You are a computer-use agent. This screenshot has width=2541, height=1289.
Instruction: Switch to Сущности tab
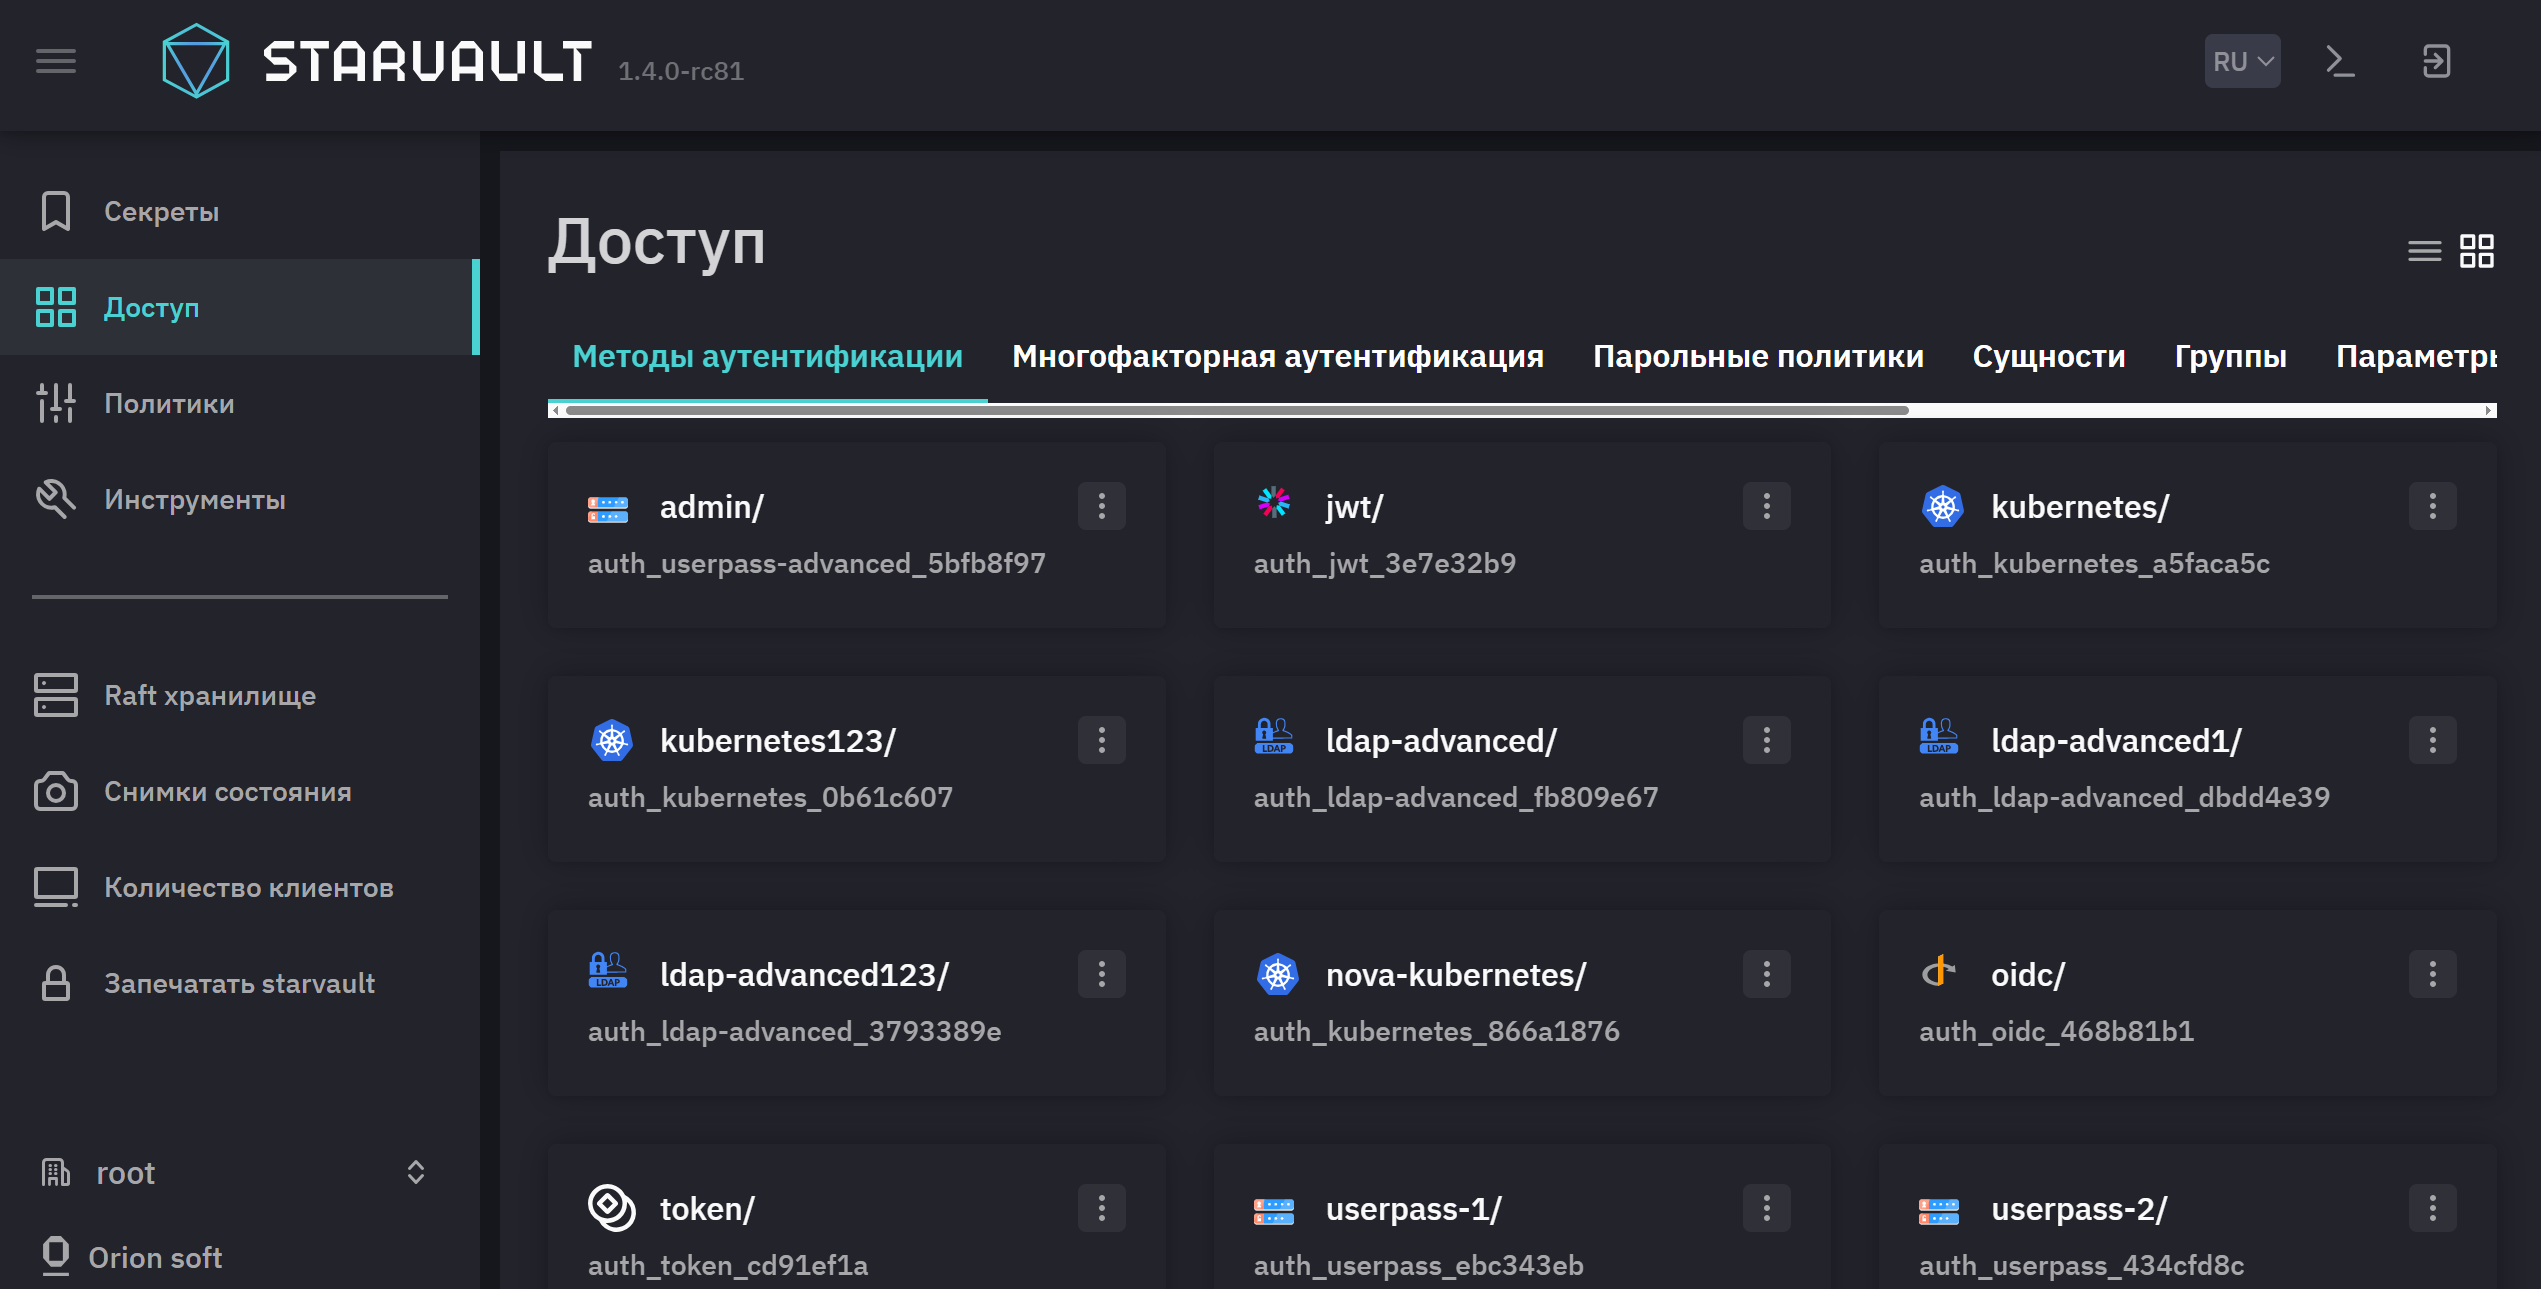pyautogui.click(x=2048, y=356)
